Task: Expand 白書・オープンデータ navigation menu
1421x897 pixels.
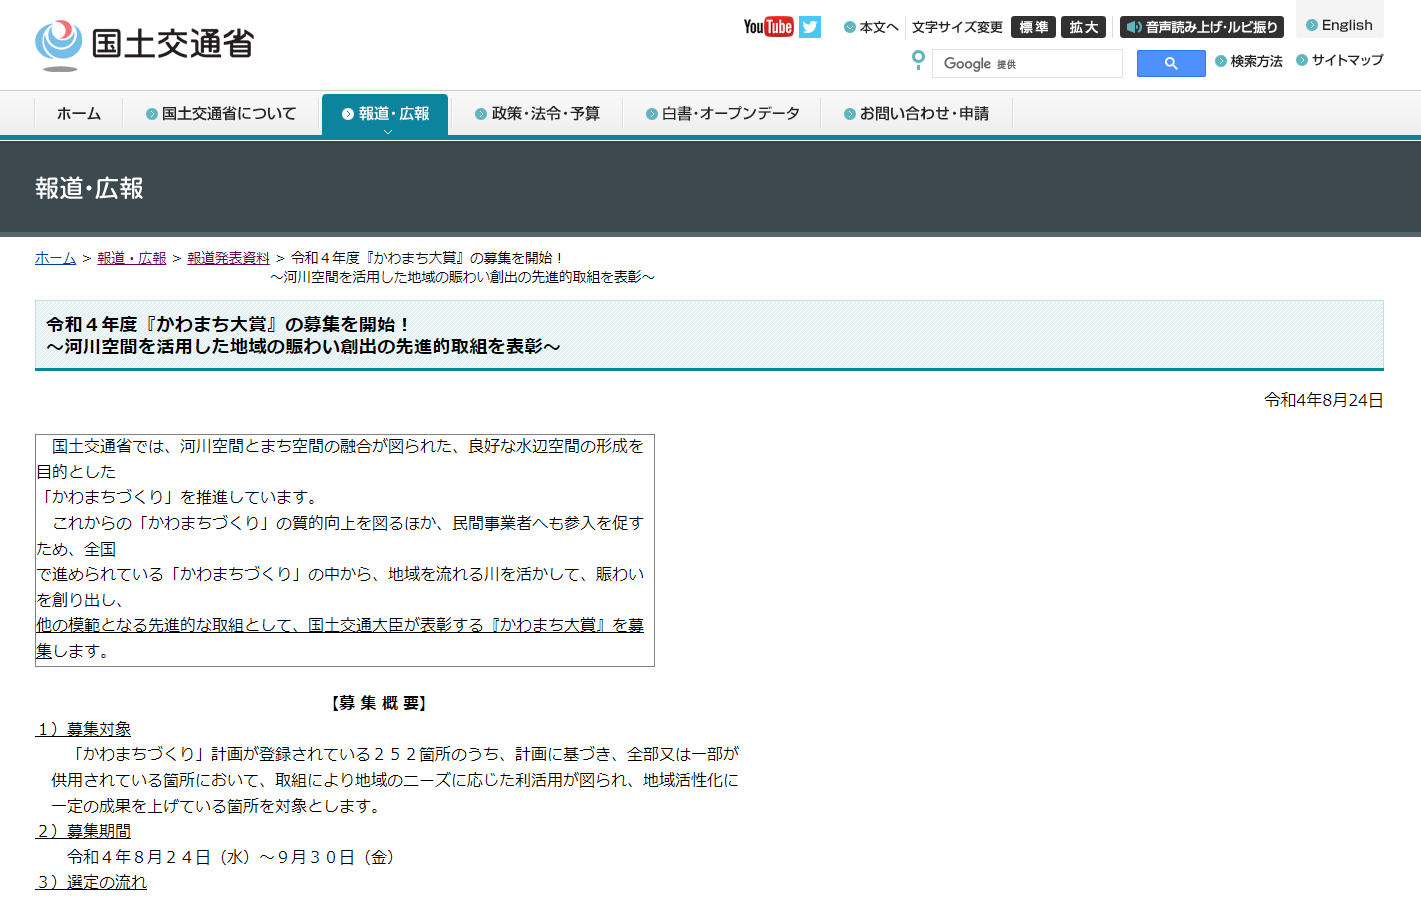Action: coord(722,114)
